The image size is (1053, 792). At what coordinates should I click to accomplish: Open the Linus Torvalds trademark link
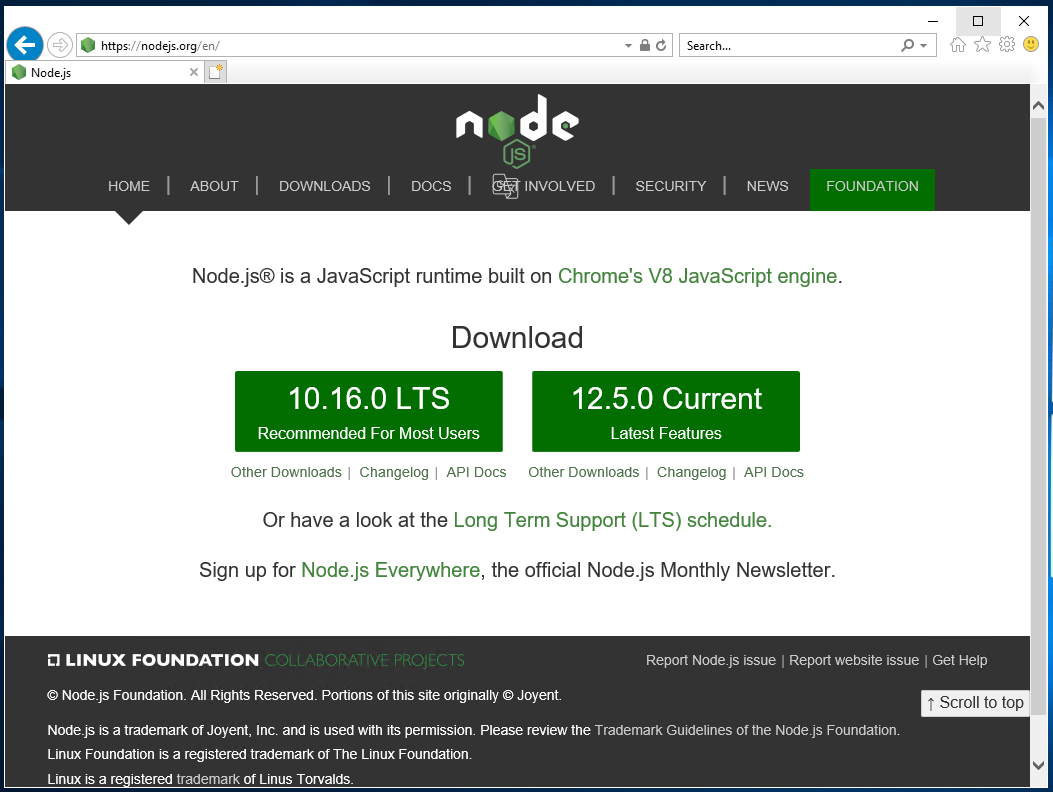pos(208,779)
